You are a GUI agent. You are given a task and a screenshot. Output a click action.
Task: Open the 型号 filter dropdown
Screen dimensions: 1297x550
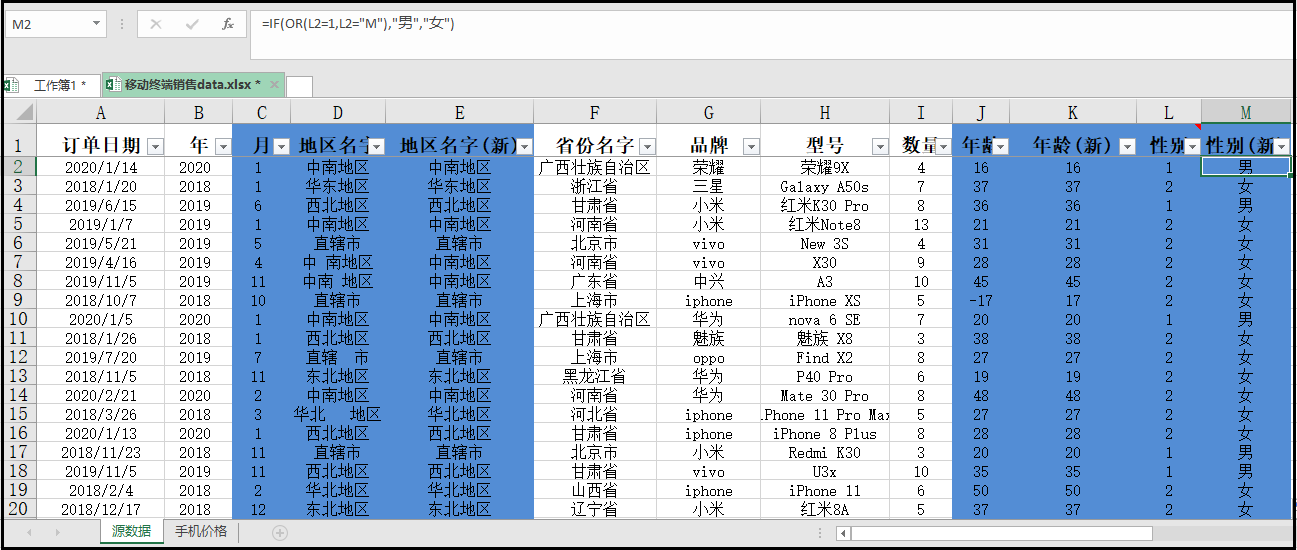pos(880,147)
